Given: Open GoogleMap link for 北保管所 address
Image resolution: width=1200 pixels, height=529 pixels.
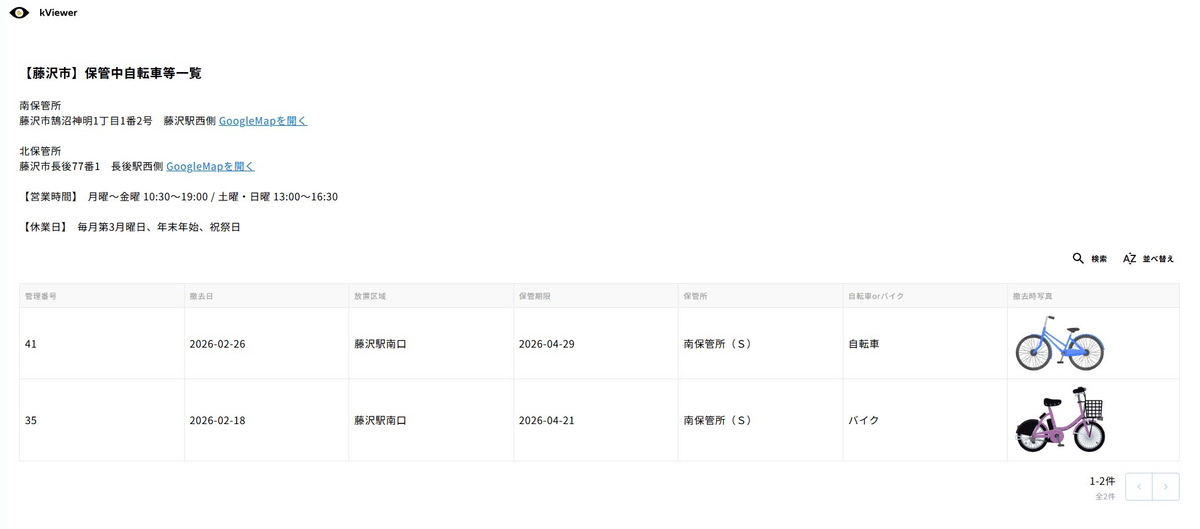Looking at the screenshot, I should pos(210,167).
